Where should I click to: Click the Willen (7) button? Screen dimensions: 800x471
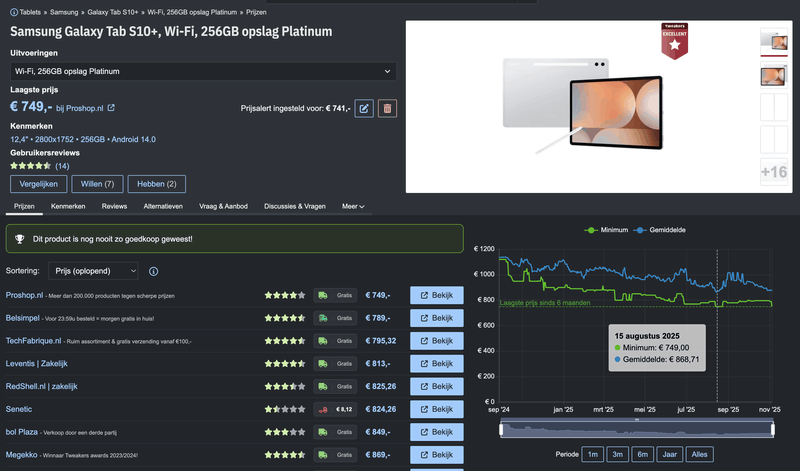pos(97,184)
